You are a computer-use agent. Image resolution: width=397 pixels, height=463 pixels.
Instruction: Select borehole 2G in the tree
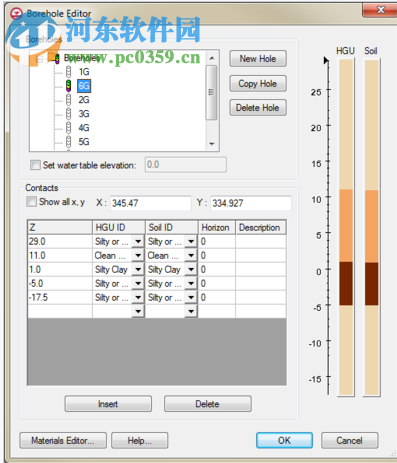(84, 100)
